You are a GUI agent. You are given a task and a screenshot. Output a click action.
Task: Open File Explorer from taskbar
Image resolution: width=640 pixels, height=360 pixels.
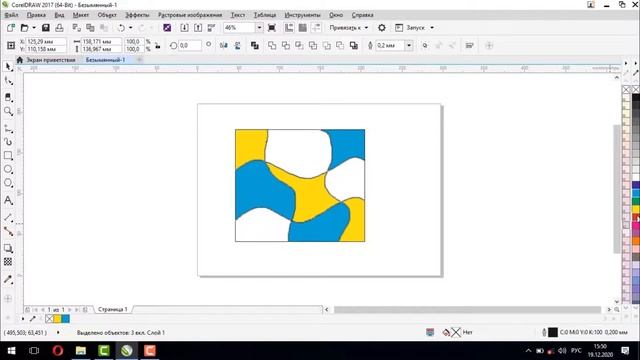[81, 351]
